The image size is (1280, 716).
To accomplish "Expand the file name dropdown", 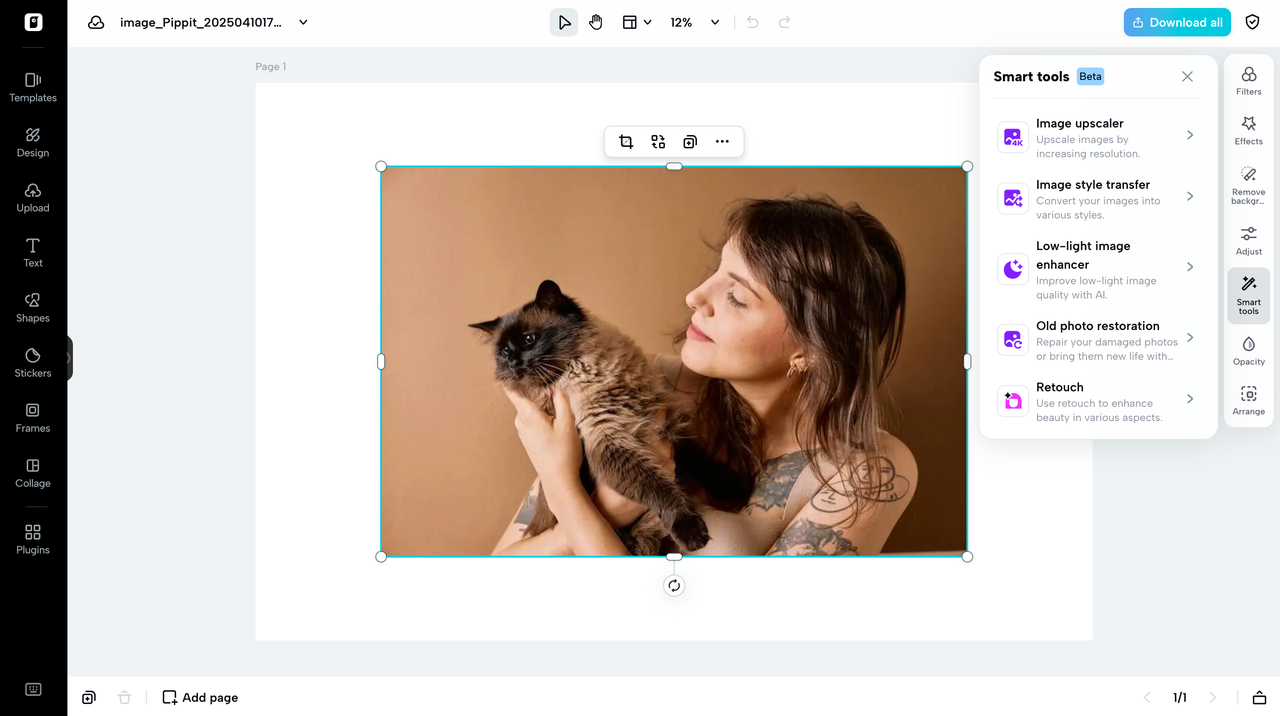I will point(303,22).
